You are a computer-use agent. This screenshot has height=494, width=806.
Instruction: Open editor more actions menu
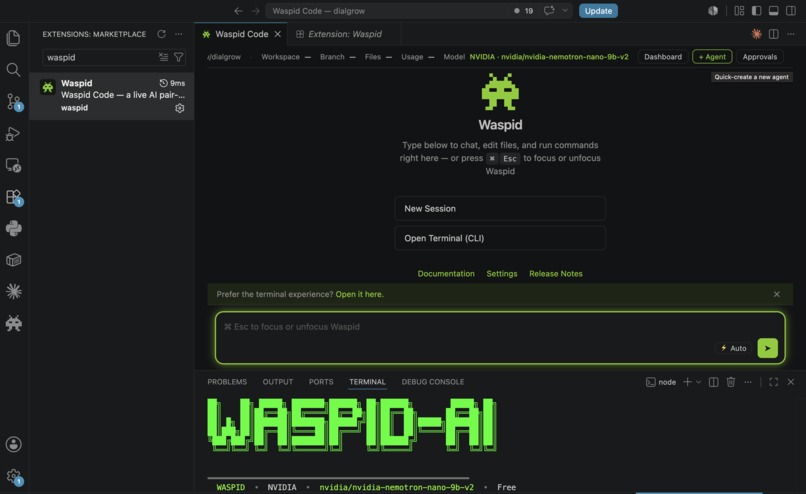[791, 34]
